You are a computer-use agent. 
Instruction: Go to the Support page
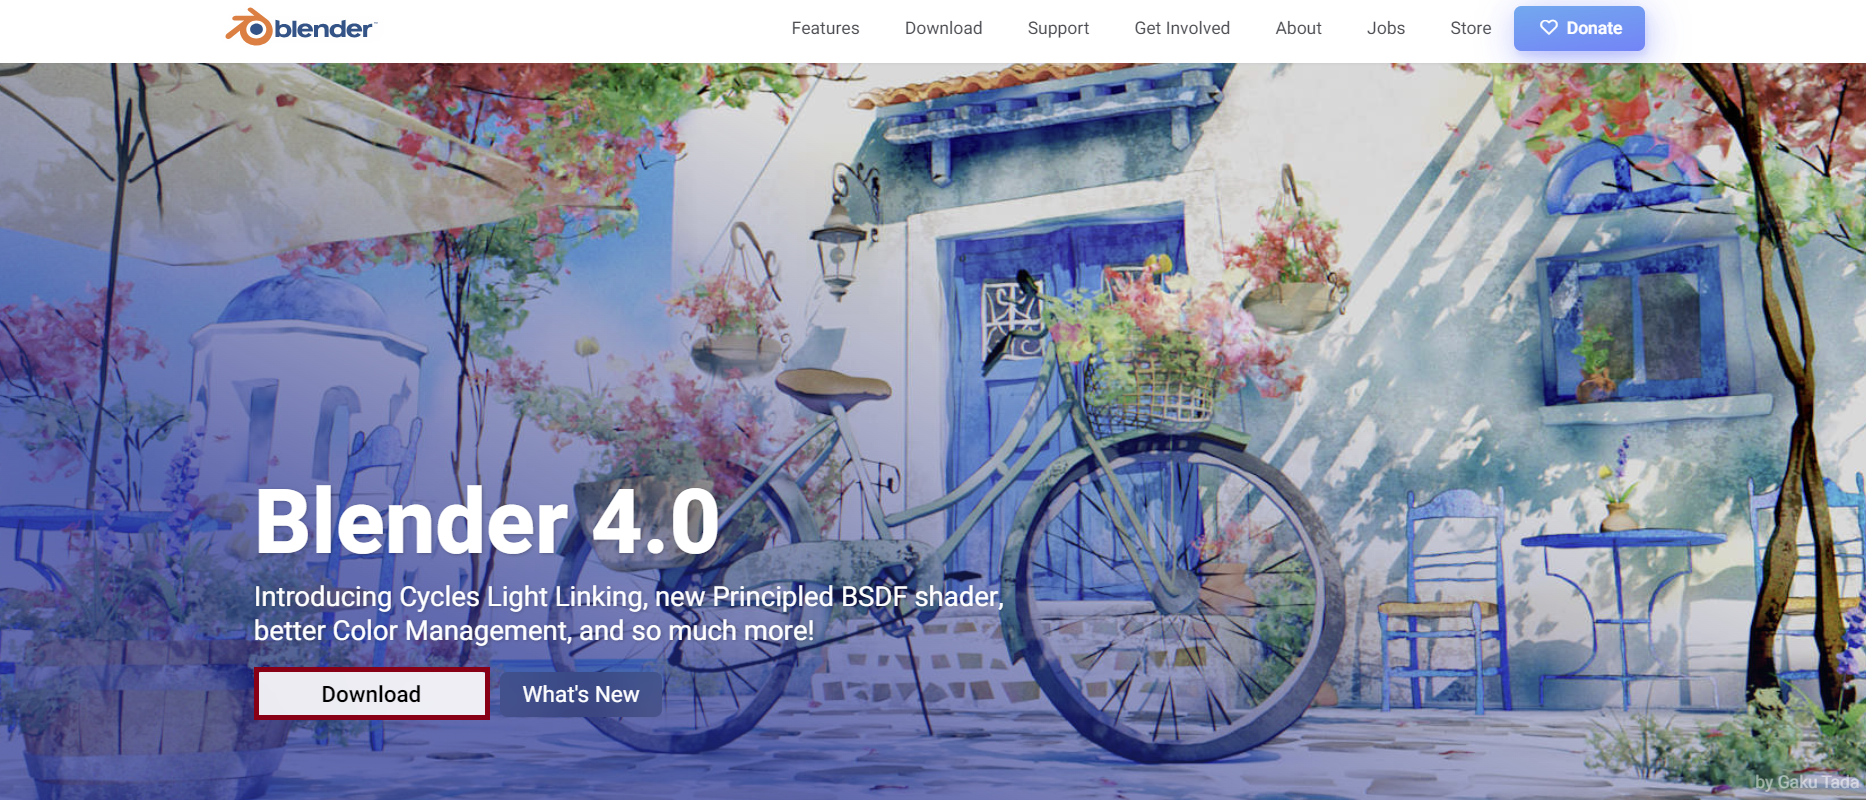[1058, 28]
